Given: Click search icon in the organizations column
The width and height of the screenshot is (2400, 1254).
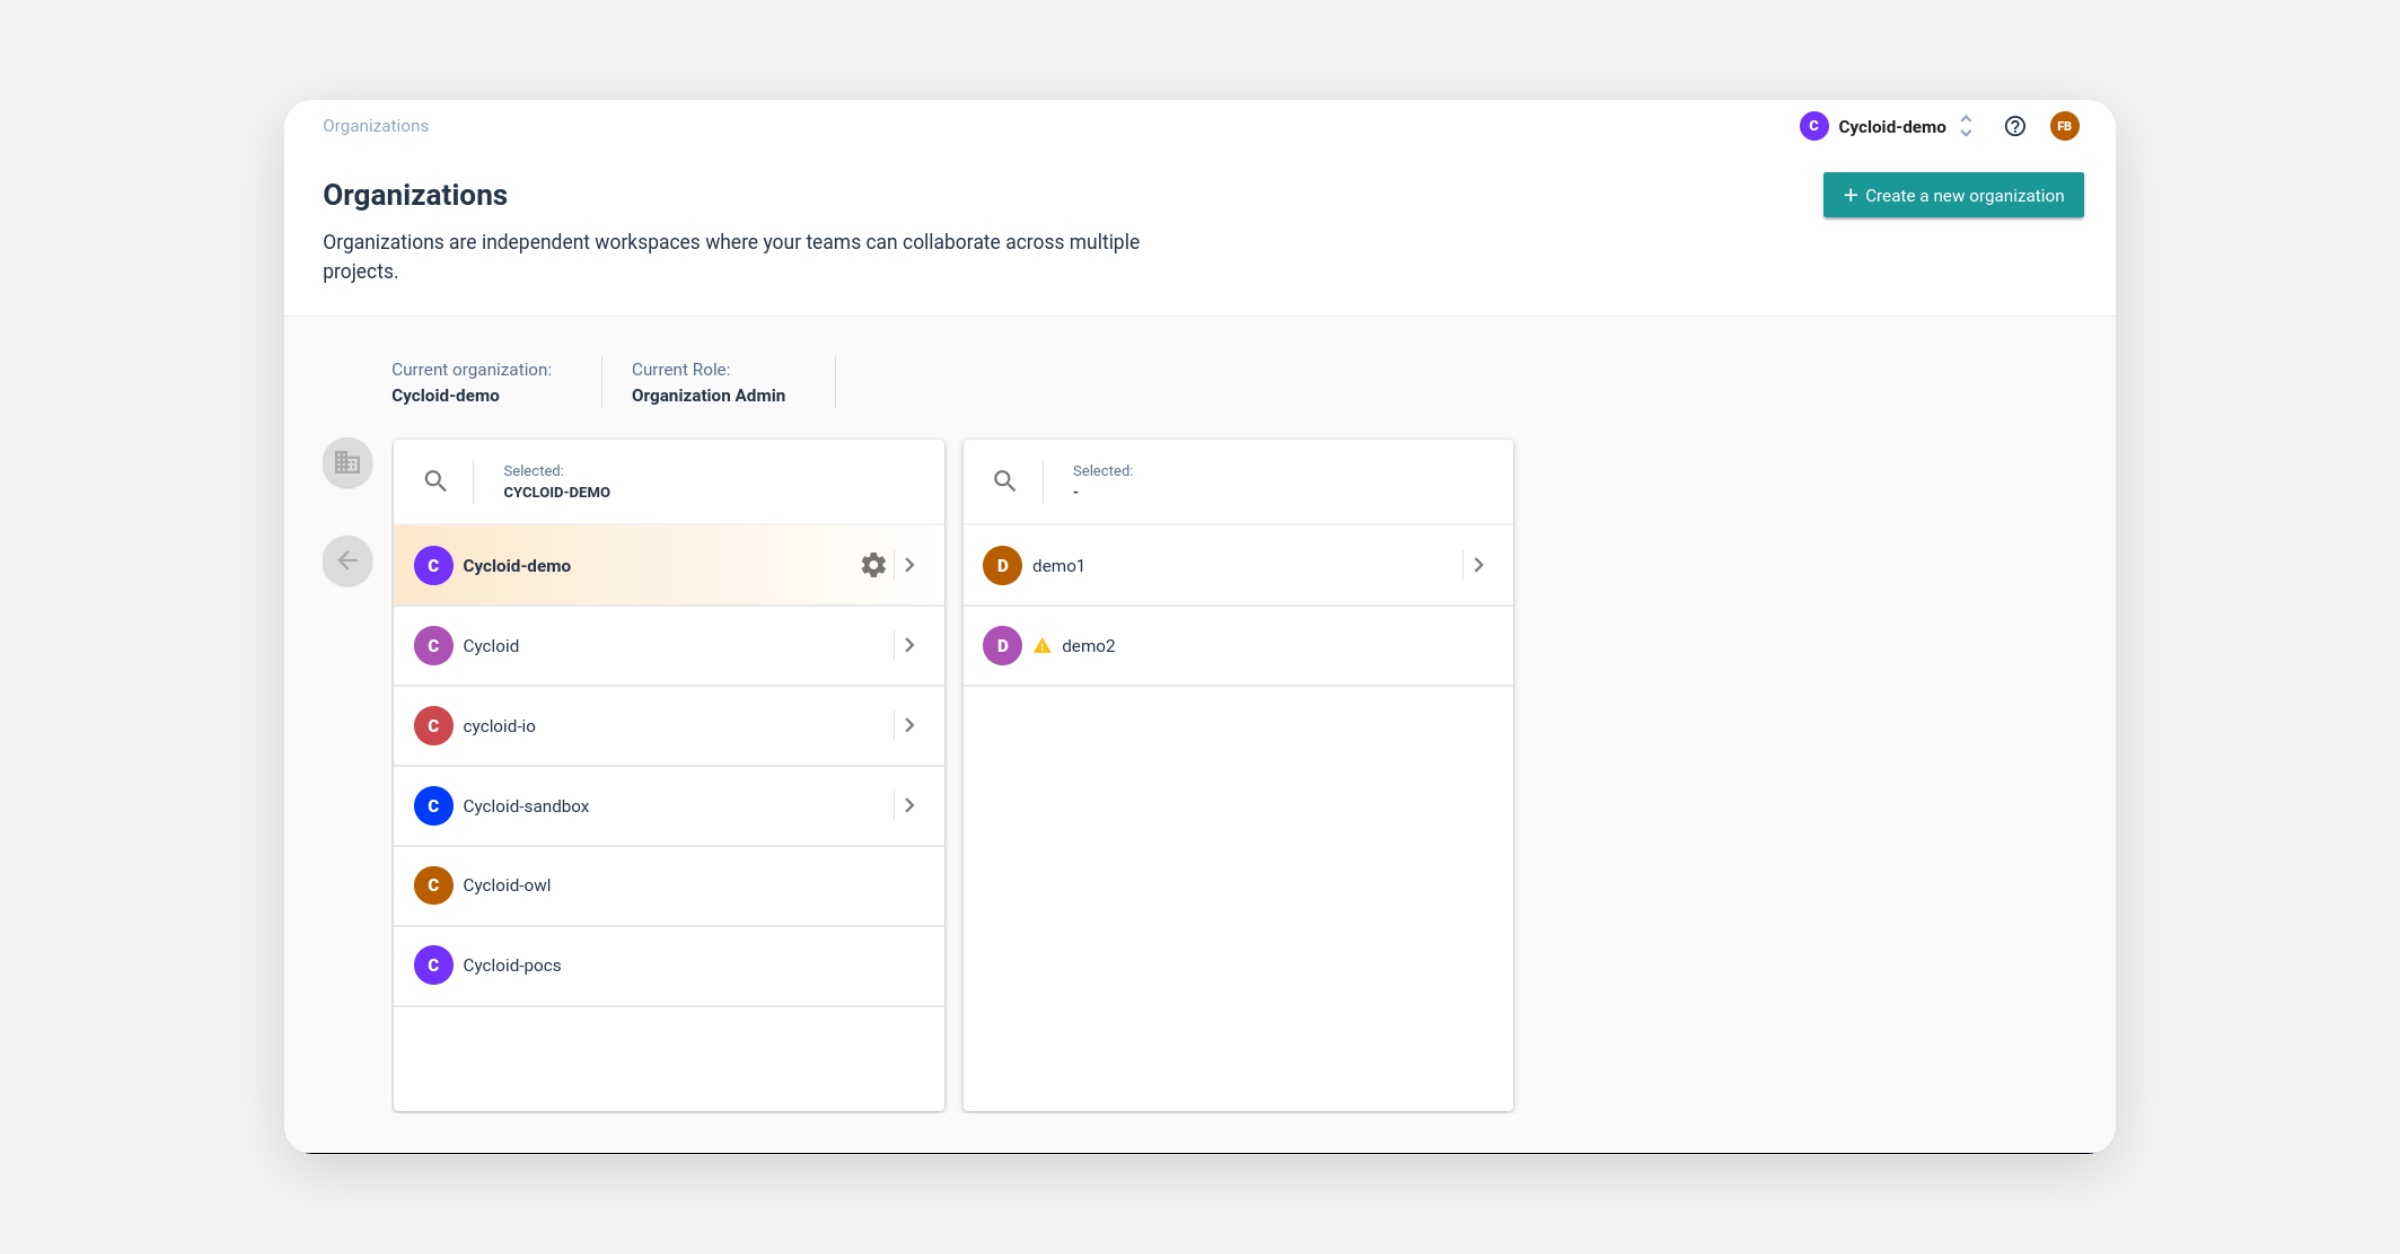Looking at the screenshot, I should (435, 481).
